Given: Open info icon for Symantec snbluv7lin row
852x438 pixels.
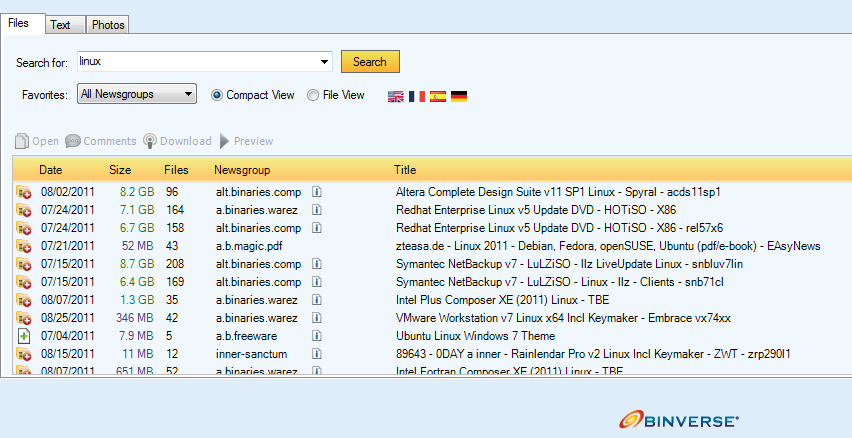Looking at the screenshot, I should click(317, 264).
